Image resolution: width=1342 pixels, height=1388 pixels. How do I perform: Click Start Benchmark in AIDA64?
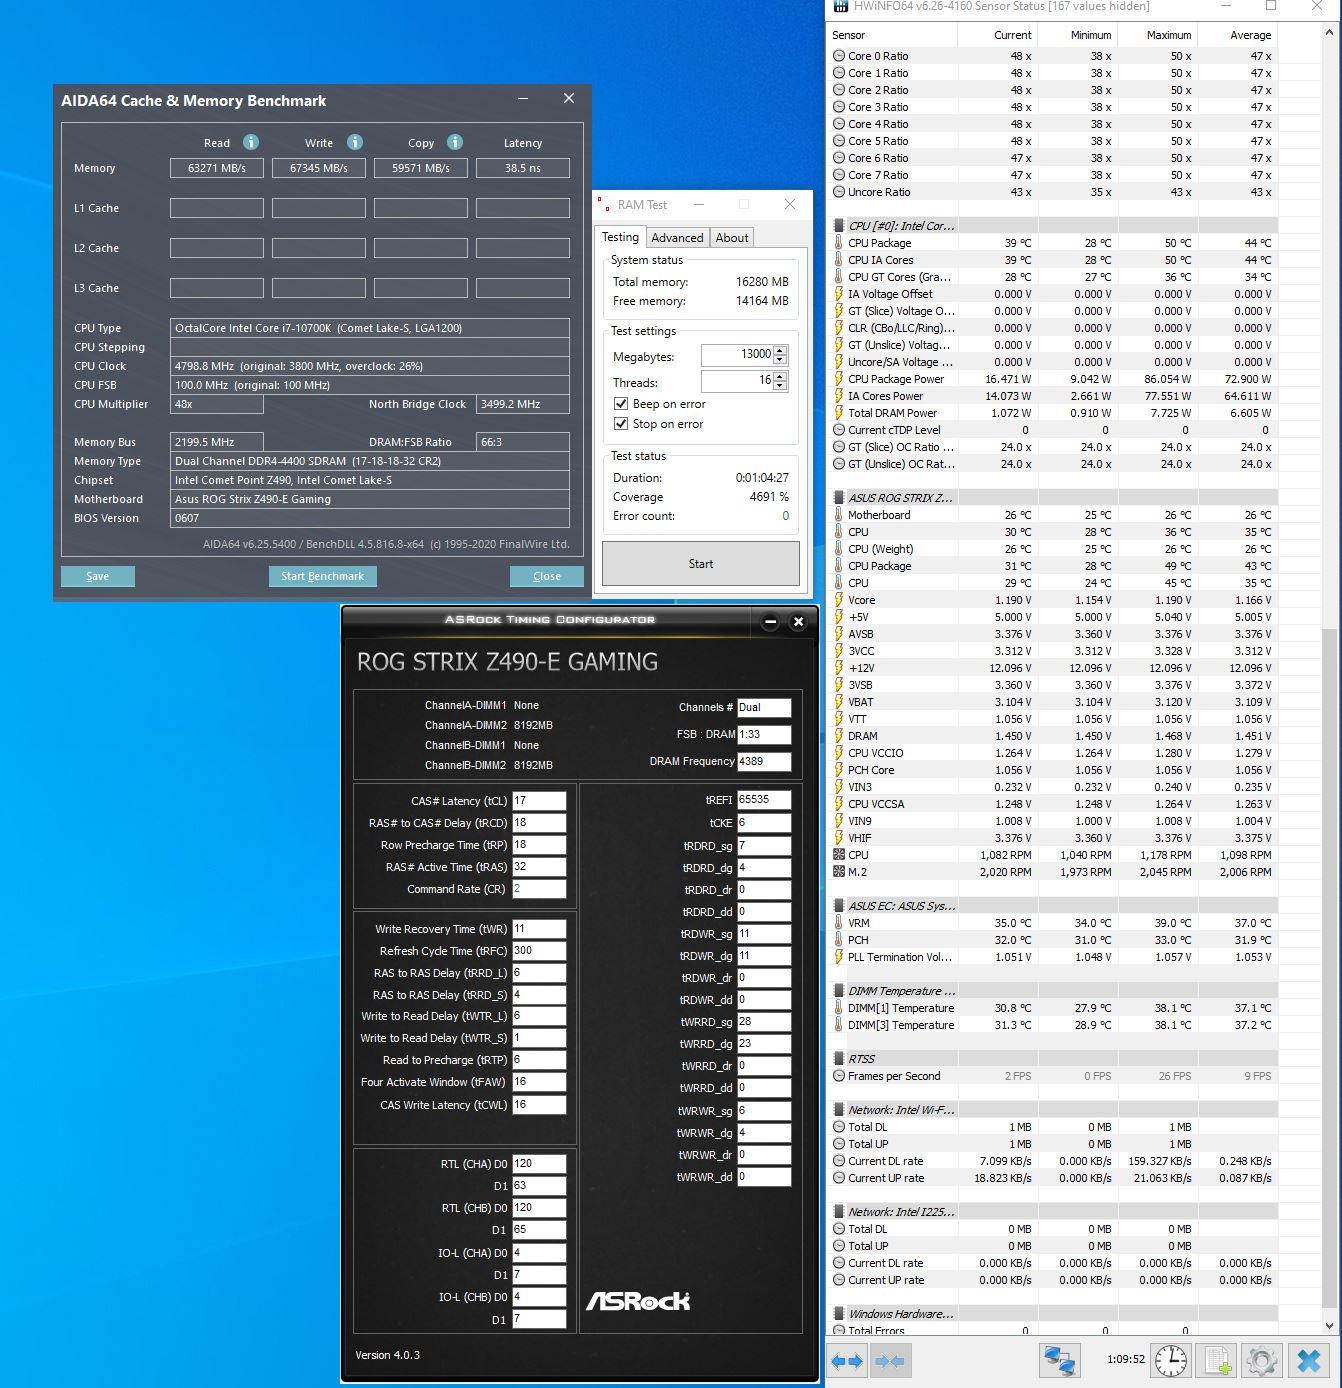(x=322, y=576)
